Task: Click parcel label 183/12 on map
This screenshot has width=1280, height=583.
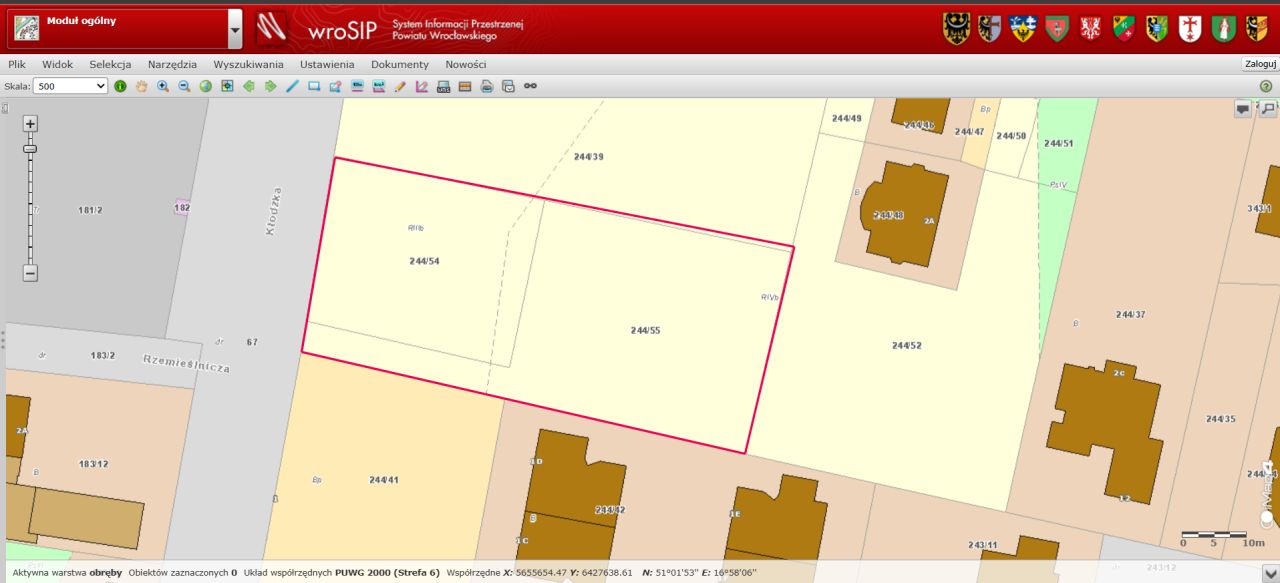Action: pyautogui.click(x=94, y=464)
